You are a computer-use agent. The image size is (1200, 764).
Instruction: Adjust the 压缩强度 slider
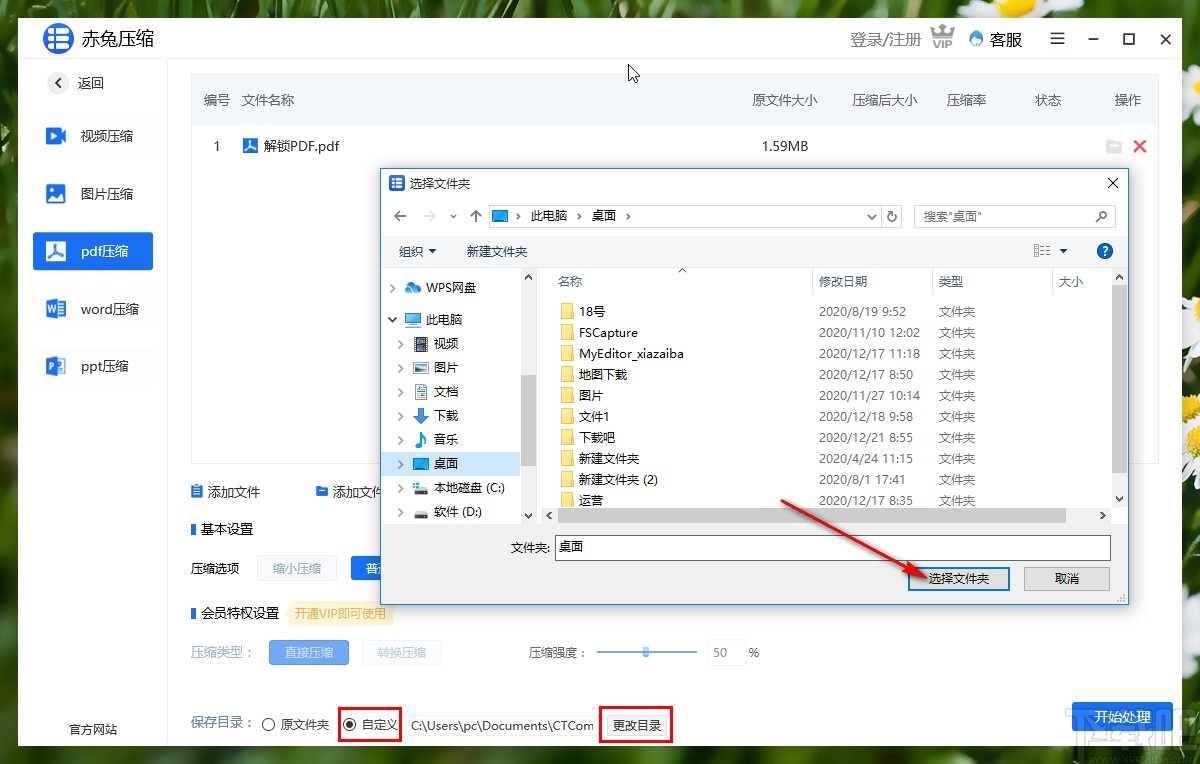(646, 652)
